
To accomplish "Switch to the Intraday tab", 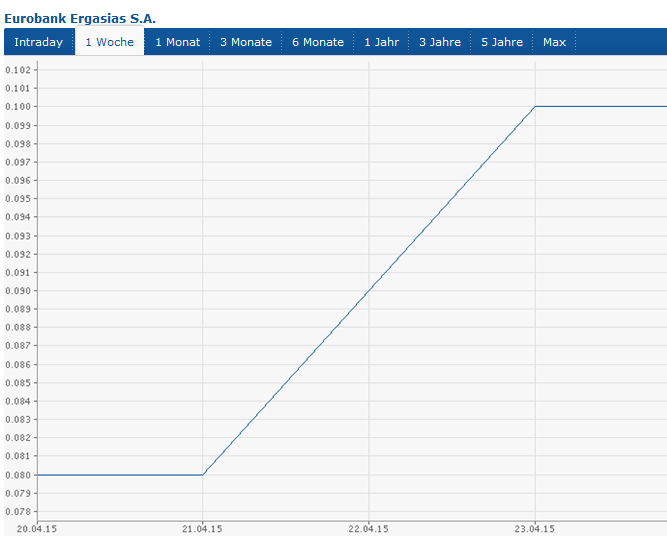I will click(38, 42).
